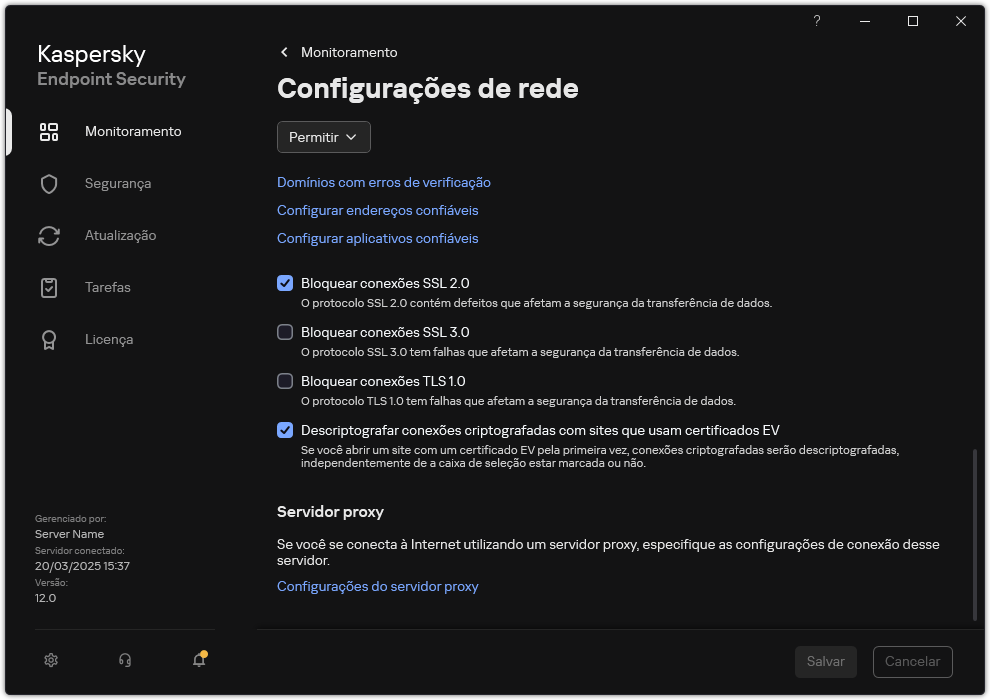Uncheck decrypting connections with EV certificates
Viewport: 990px width, 700px height.
pyautogui.click(x=285, y=430)
